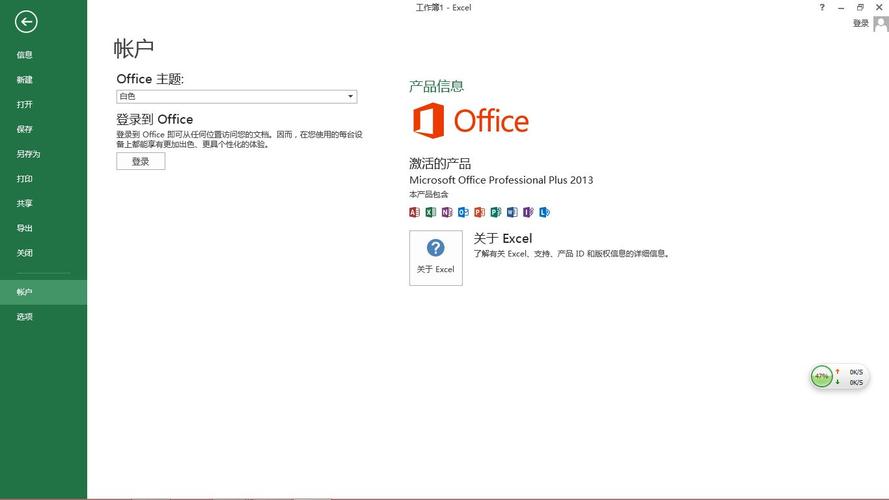The width and height of the screenshot is (889, 500).
Task: Close the Excel window
Action: tap(879, 7)
